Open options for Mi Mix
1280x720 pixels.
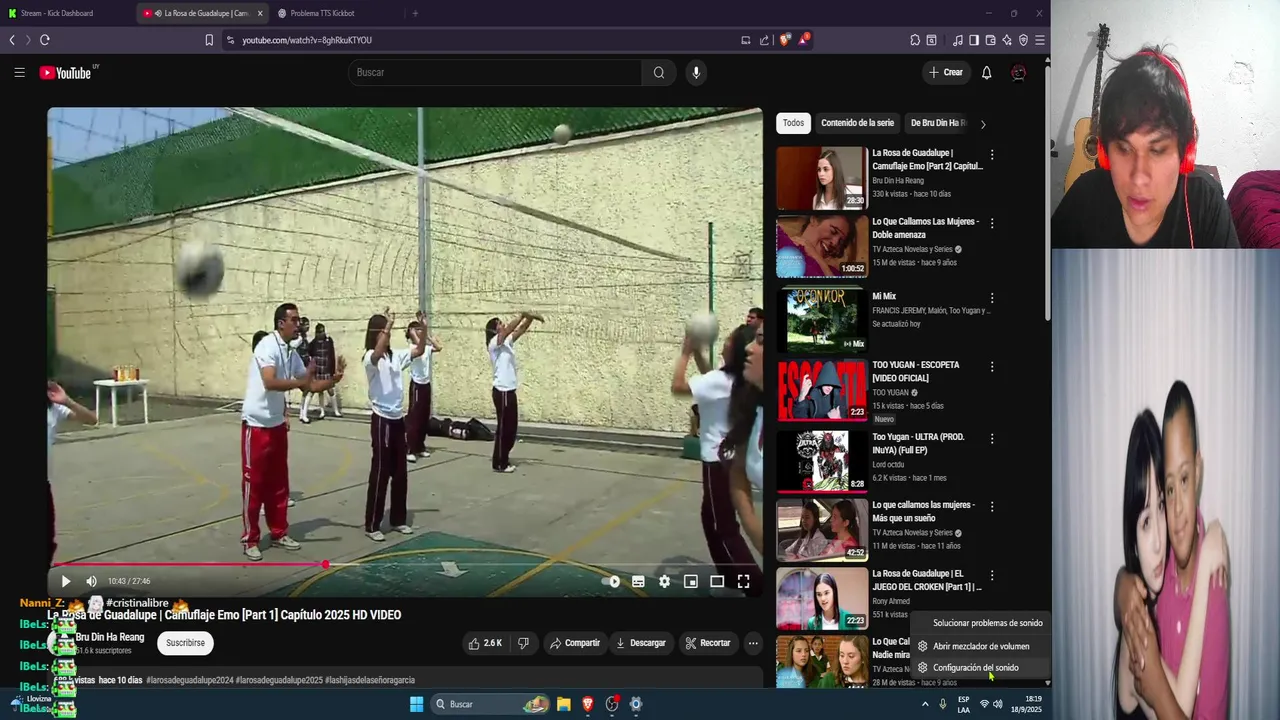point(992,298)
